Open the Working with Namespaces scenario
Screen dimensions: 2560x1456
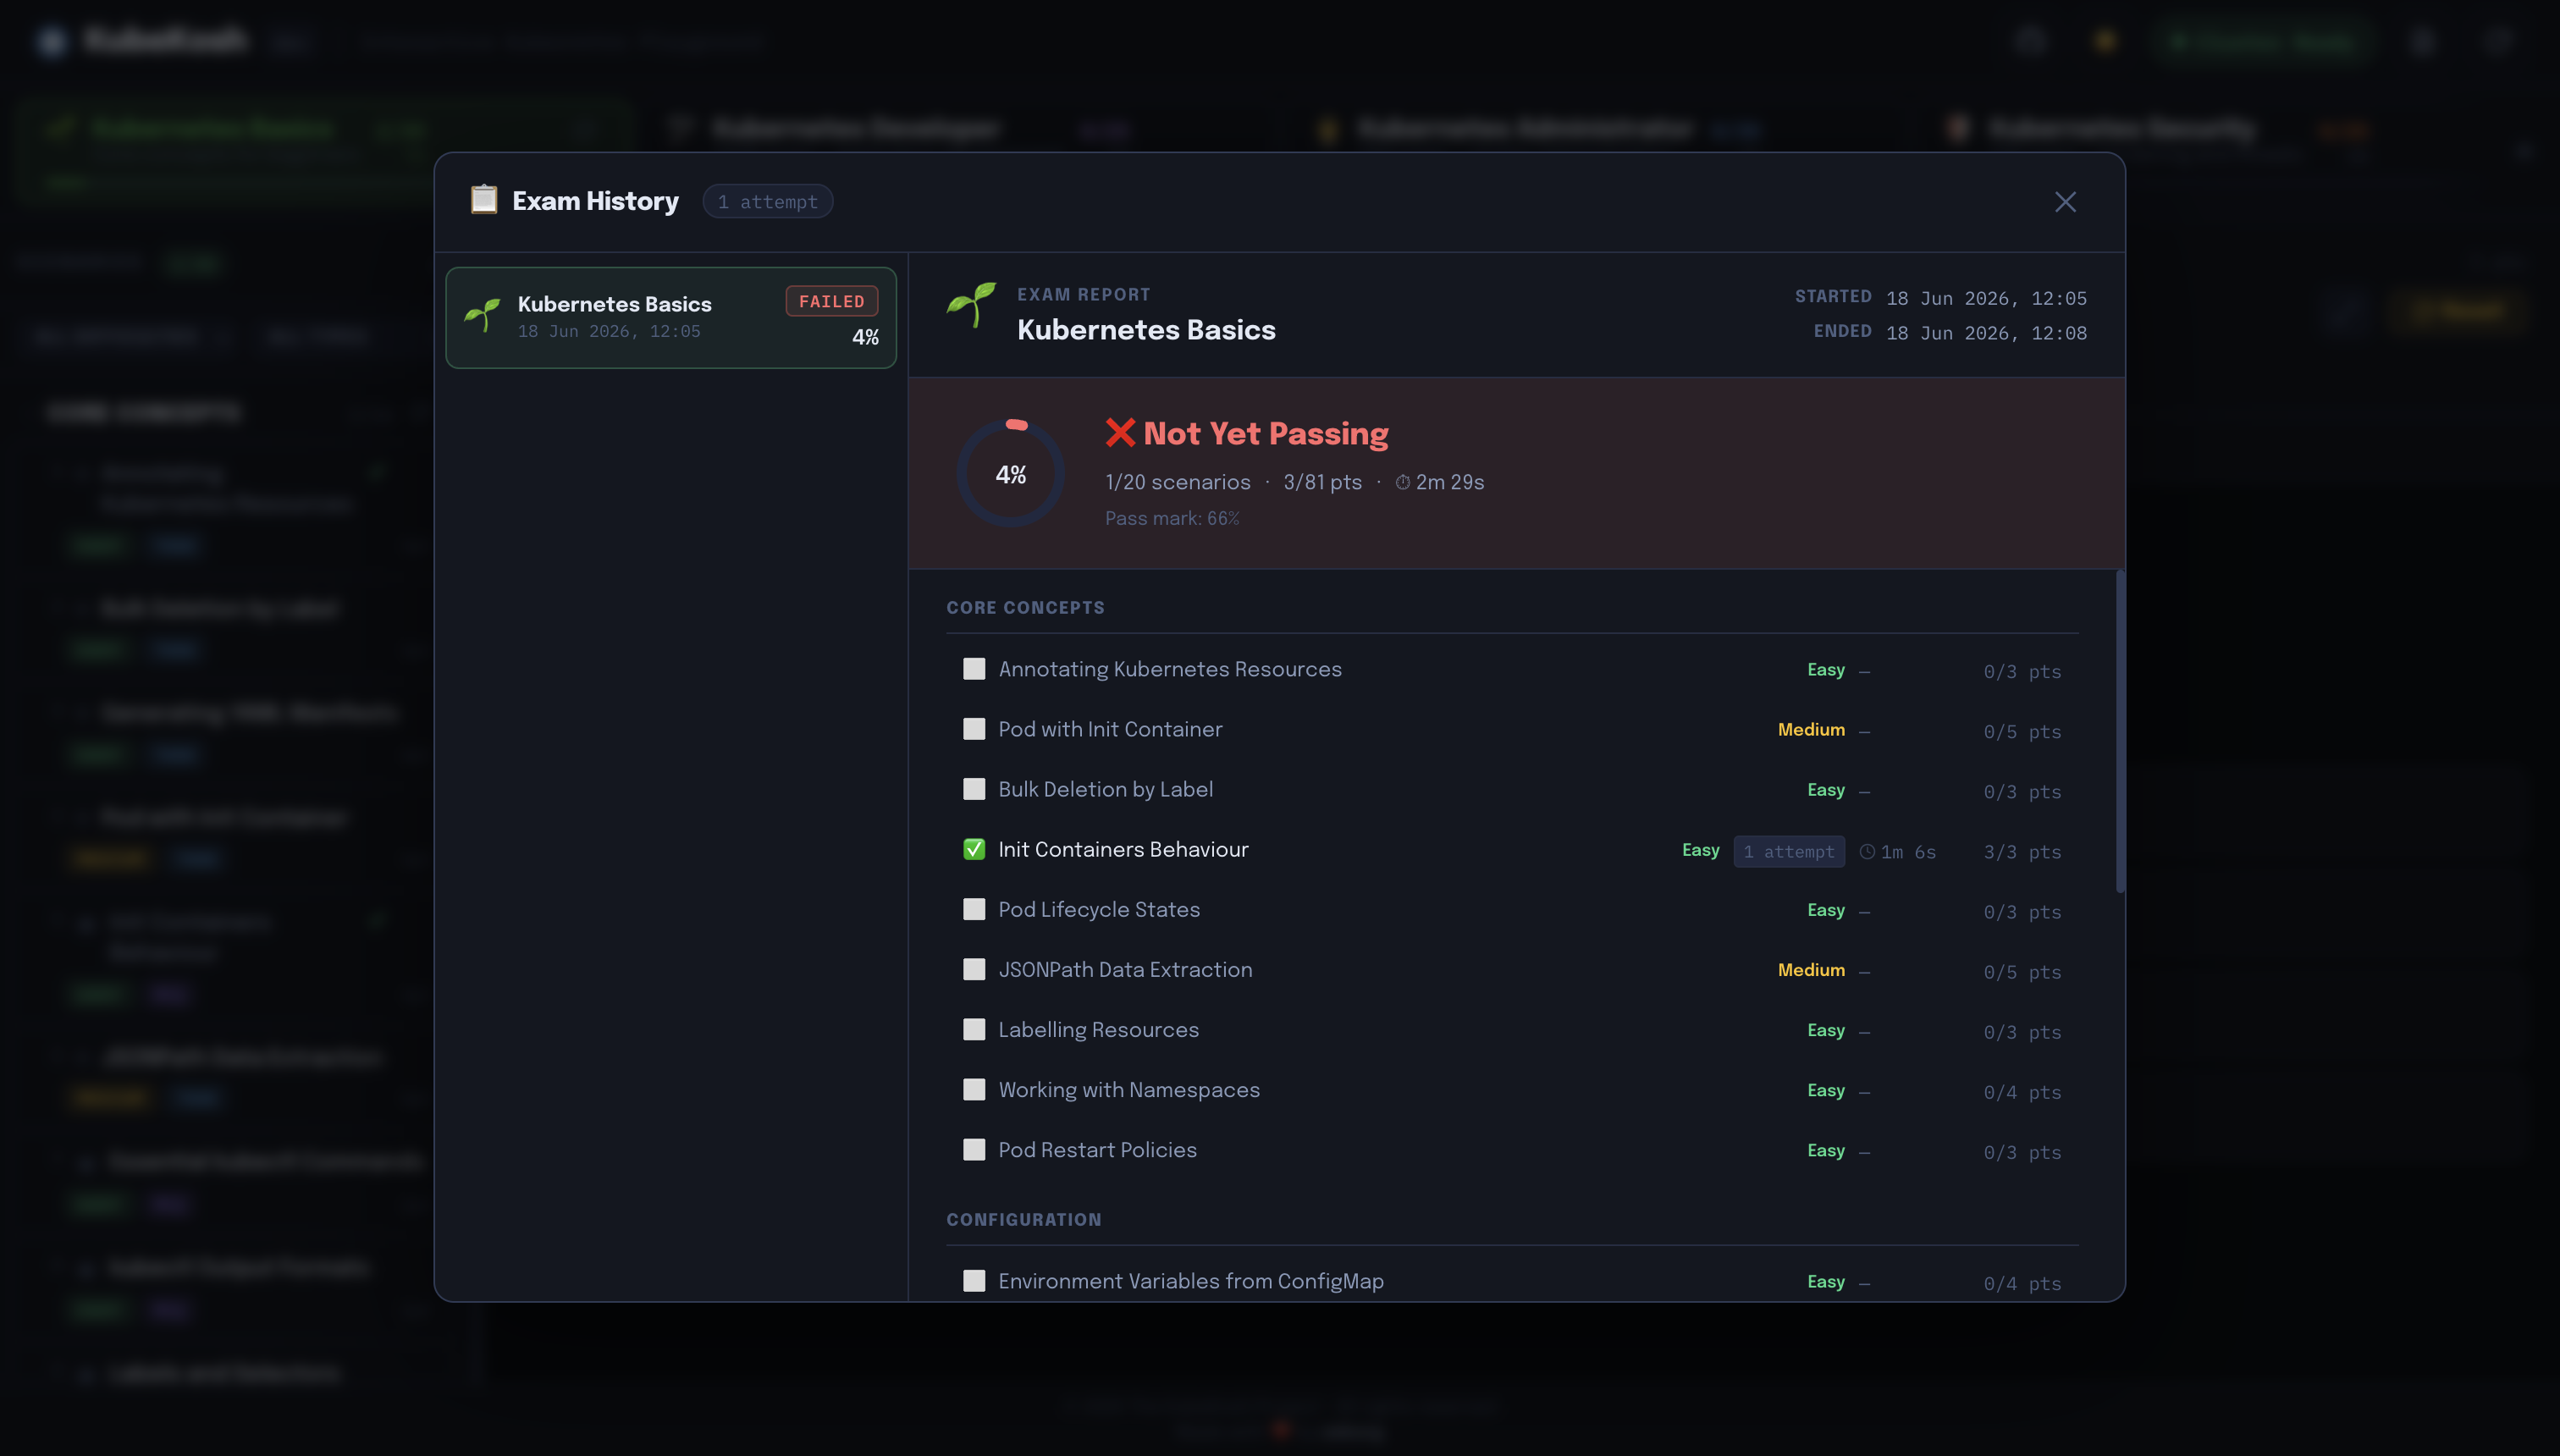[1512, 1090]
